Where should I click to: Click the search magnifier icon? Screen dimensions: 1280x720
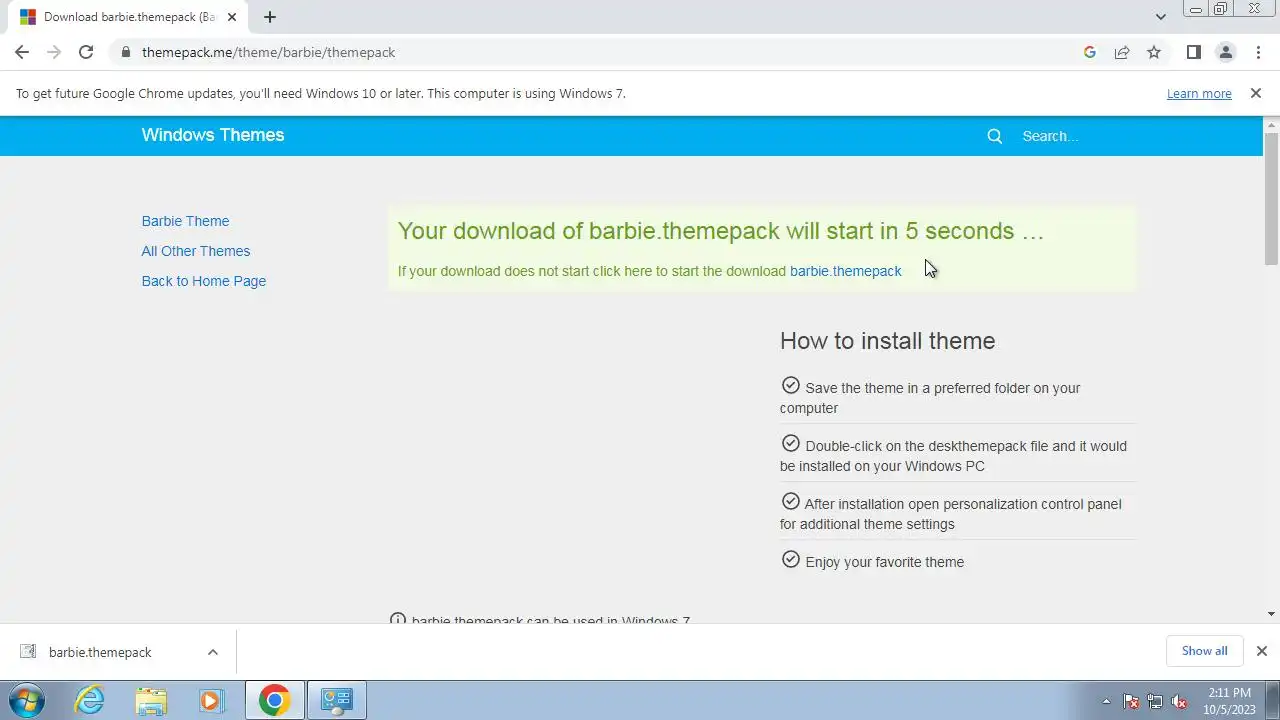click(x=995, y=136)
